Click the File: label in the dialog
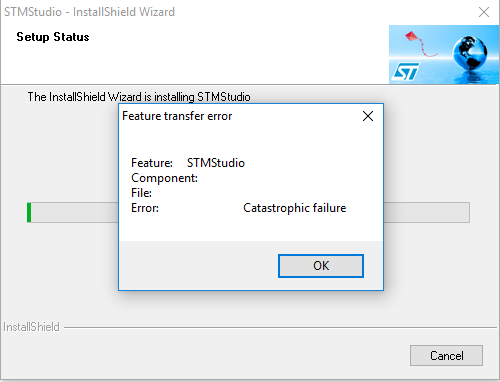This screenshot has width=500, height=382. pyautogui.click(x=141, y=193)
